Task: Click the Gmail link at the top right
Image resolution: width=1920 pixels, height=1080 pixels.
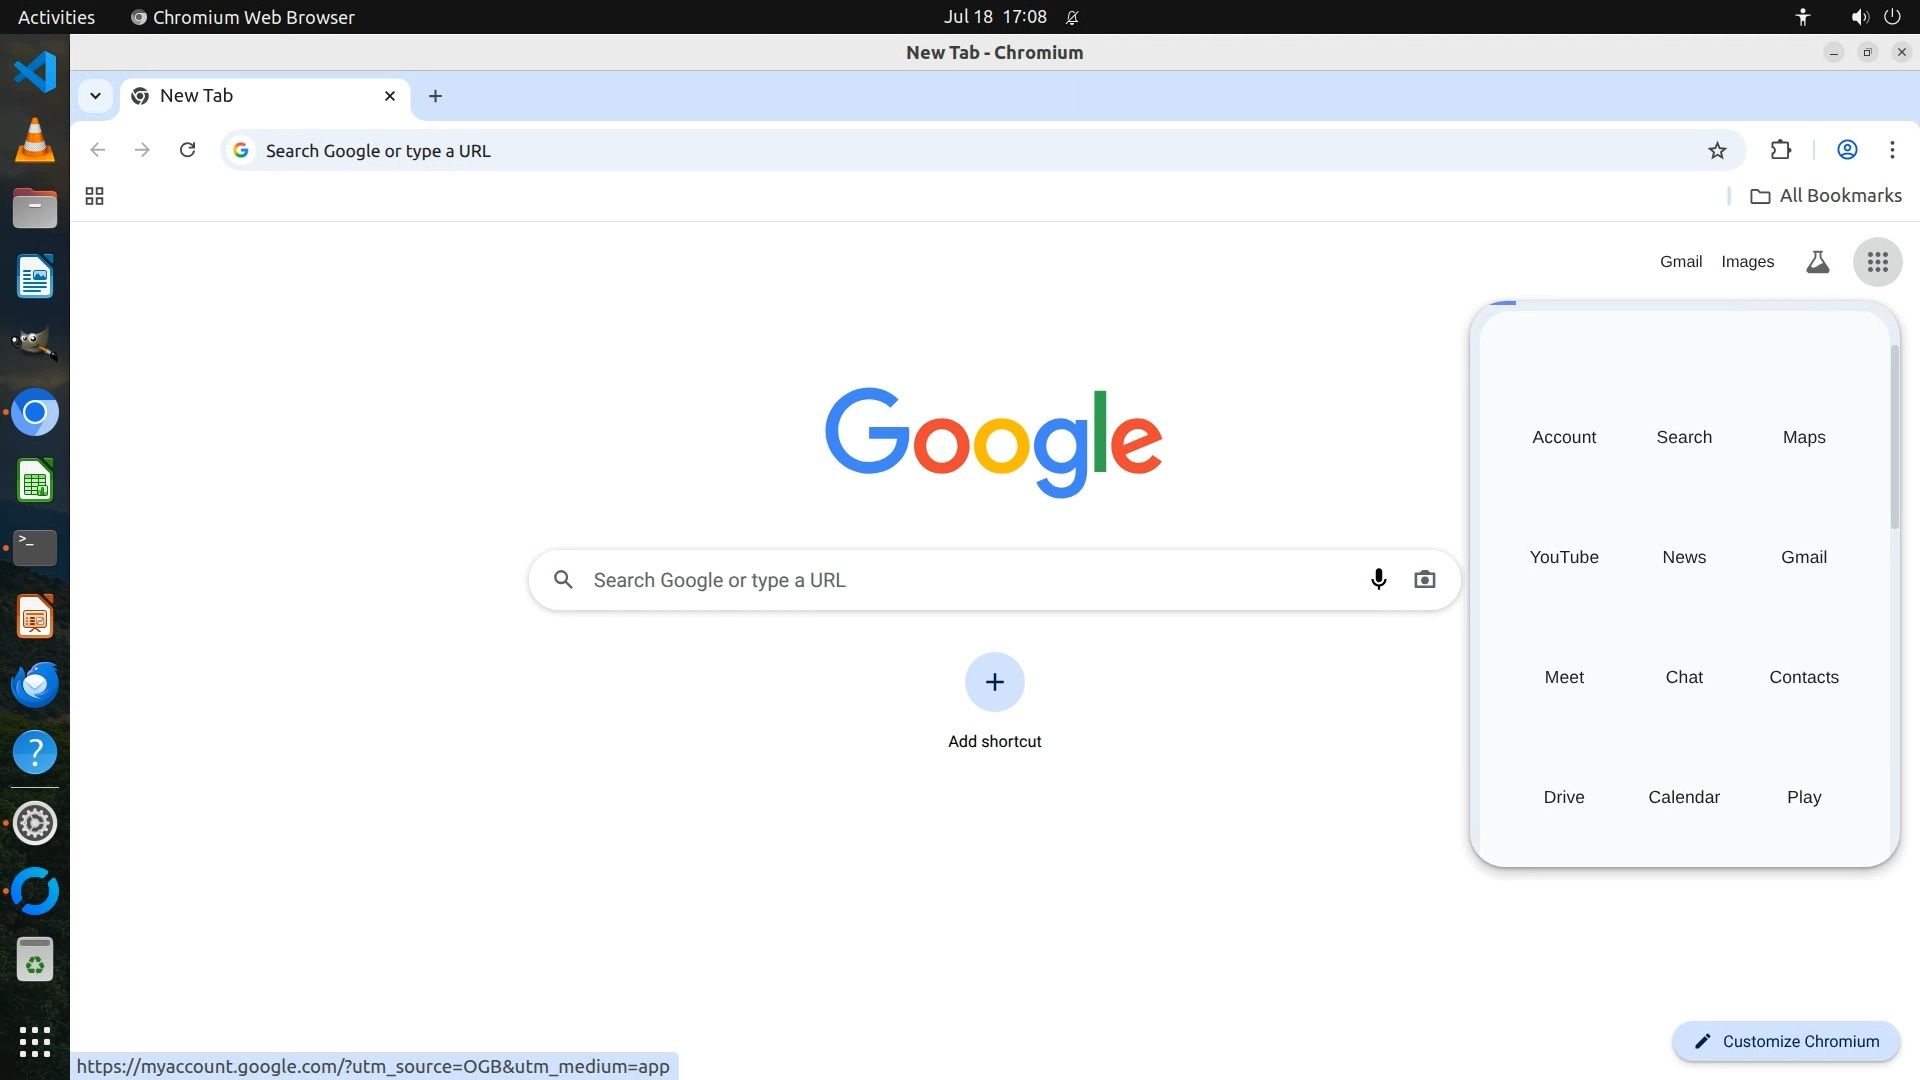Action: coord(1680,262)
